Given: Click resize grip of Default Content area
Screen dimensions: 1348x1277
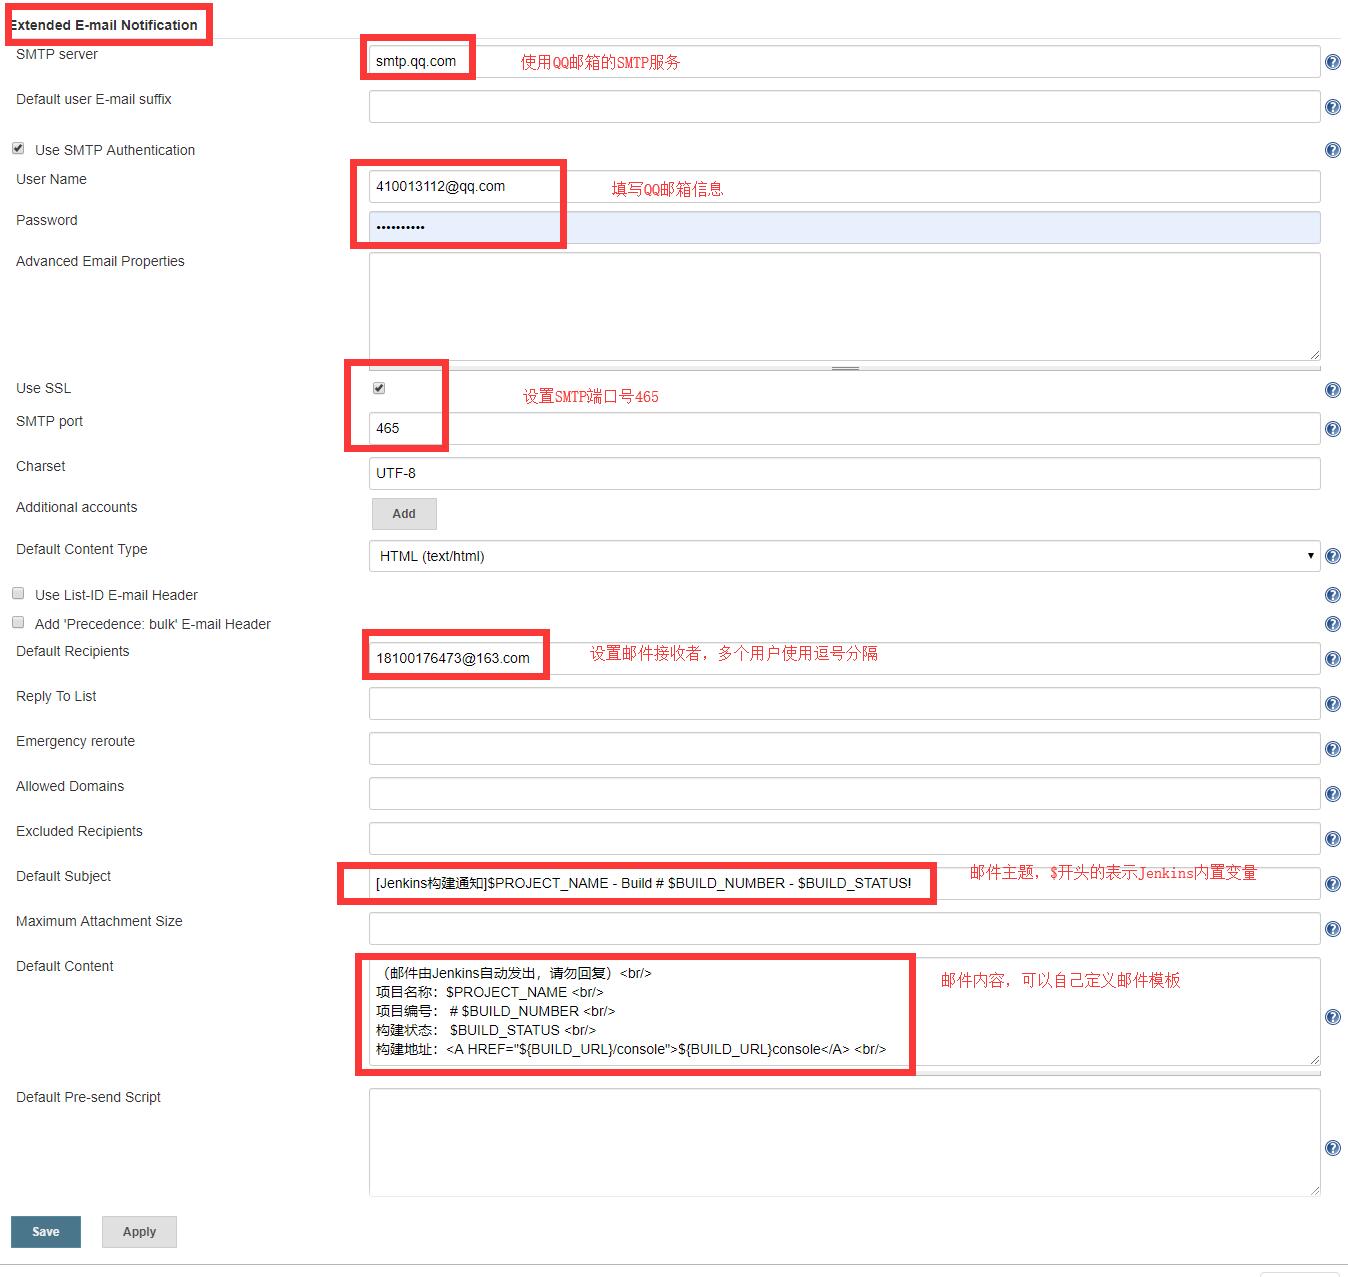Looking at the screenshot, I should click(x=1314, y=1059).
